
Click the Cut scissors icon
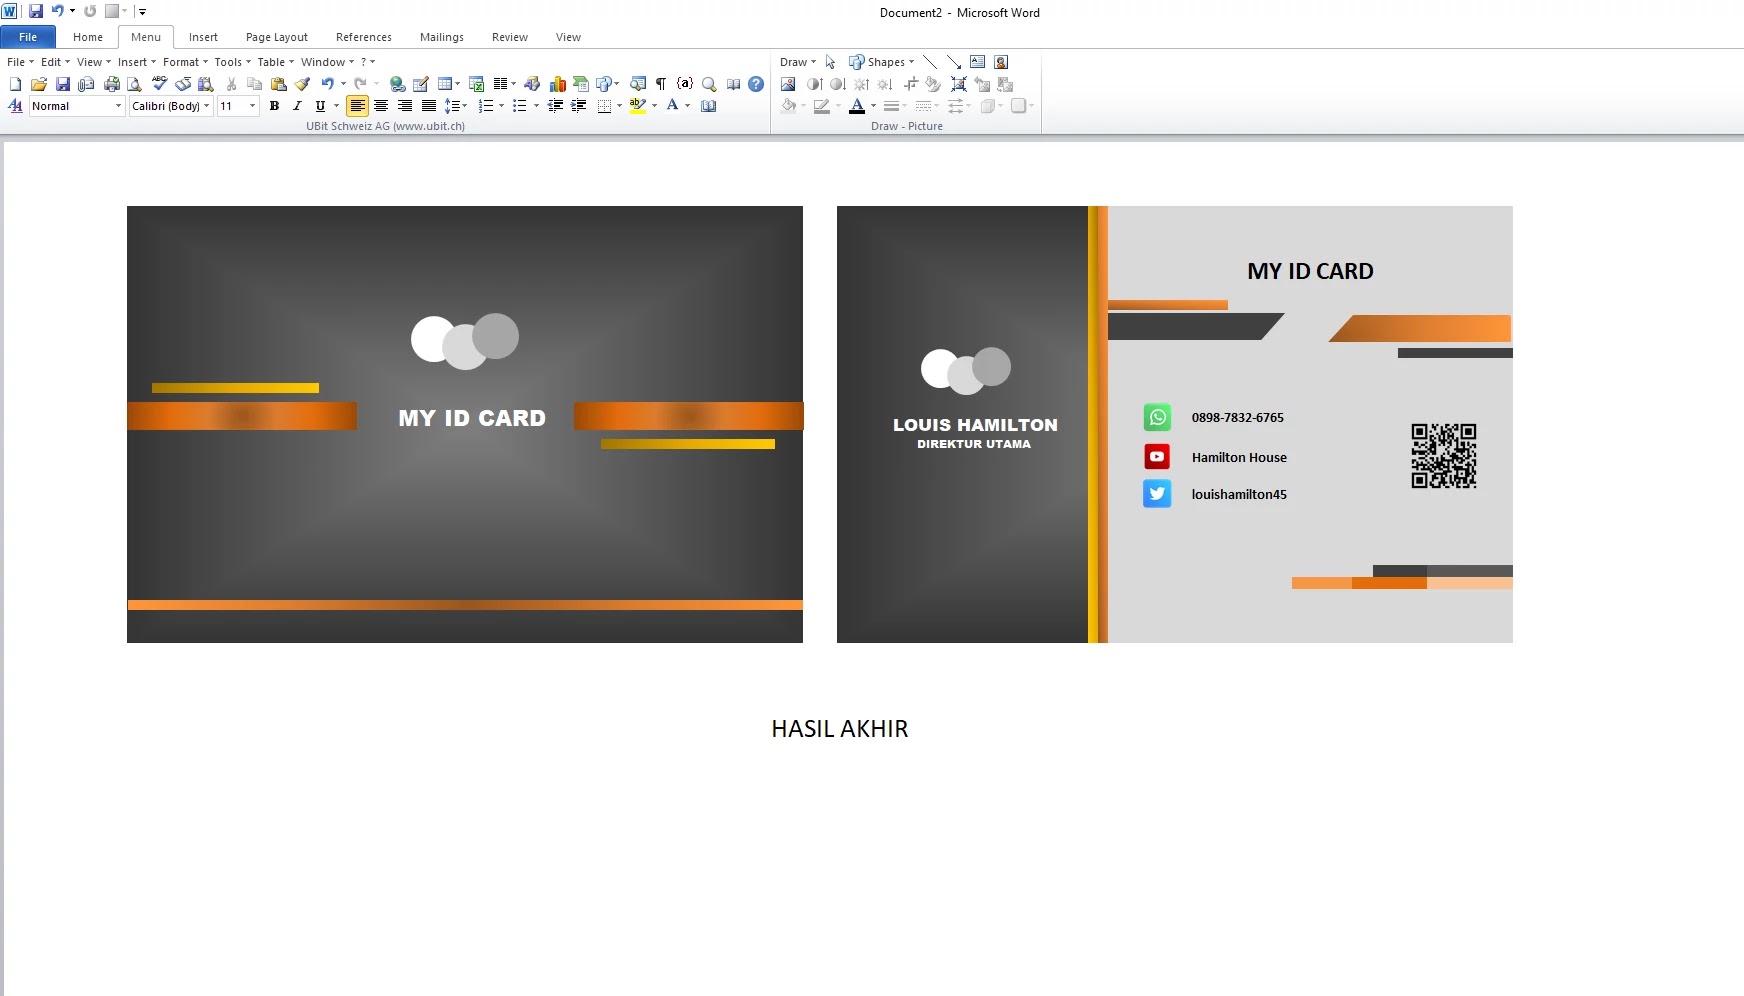(231, 84)
